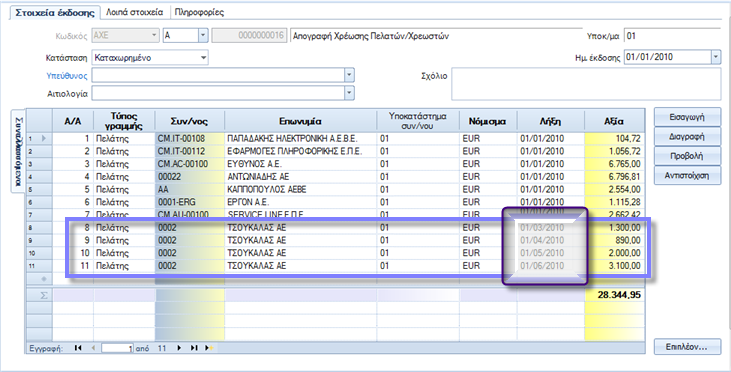Click value cell 104,72

pos(614,138)
